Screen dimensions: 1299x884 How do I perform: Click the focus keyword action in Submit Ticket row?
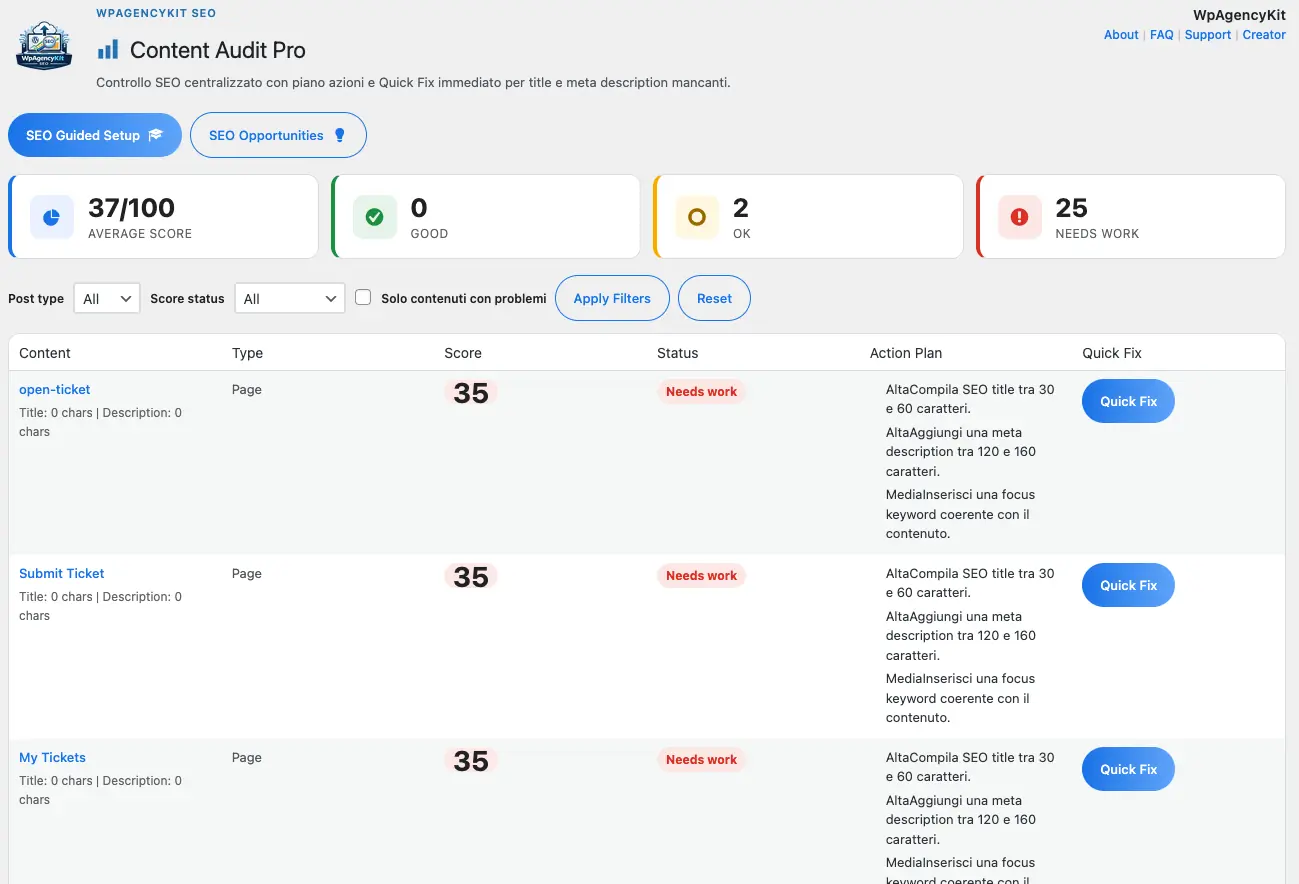(x=961, y=698)
